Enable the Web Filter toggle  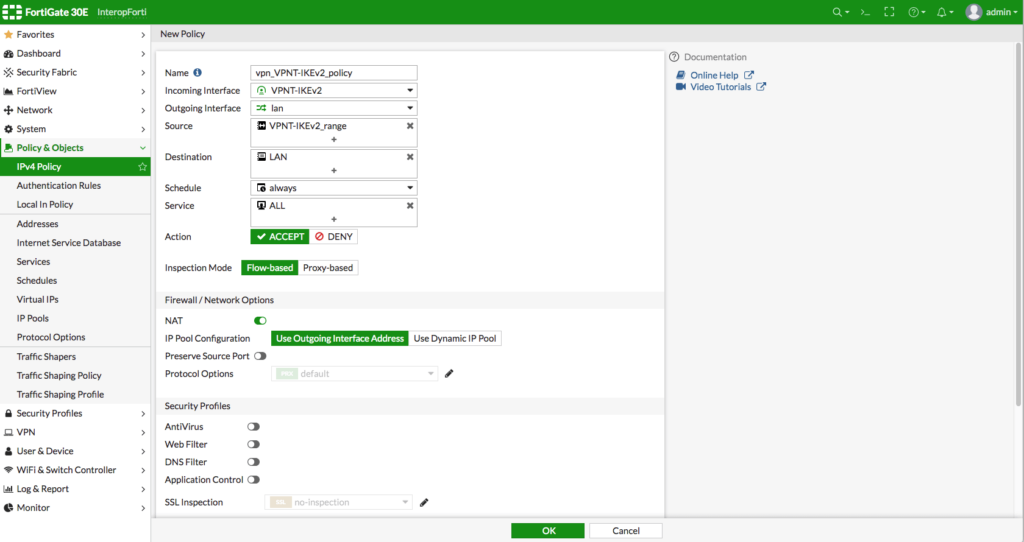point(253,444)
